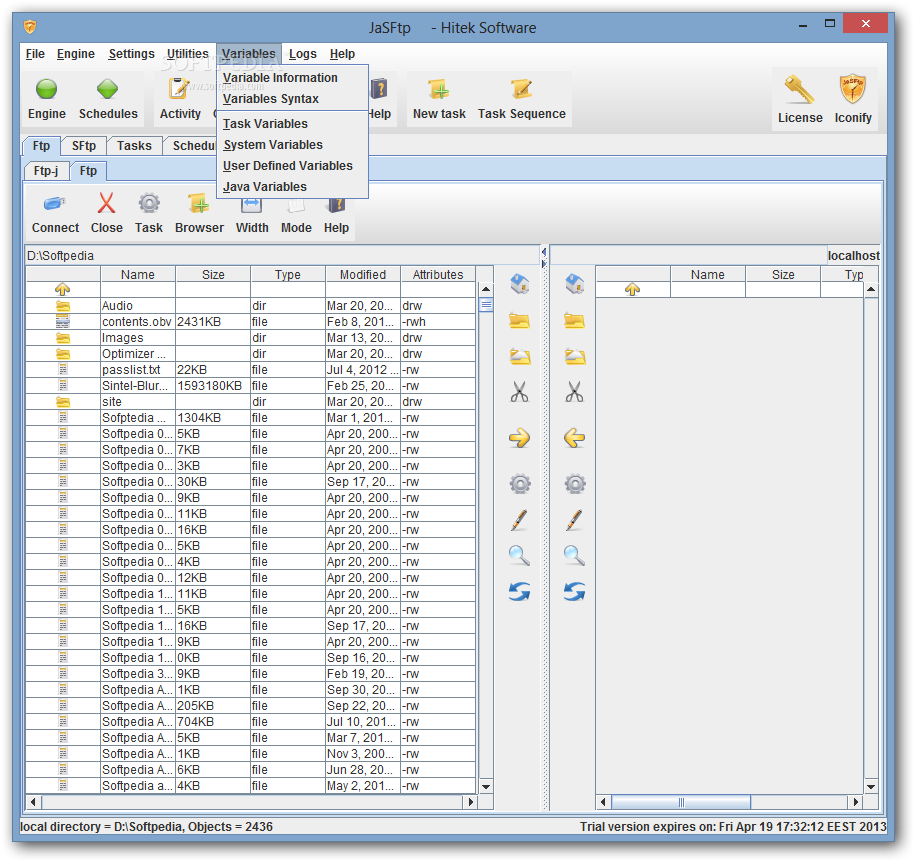Go up local parent directory arrow
This screenshot has width=915, height=862.
pos(62,289)
